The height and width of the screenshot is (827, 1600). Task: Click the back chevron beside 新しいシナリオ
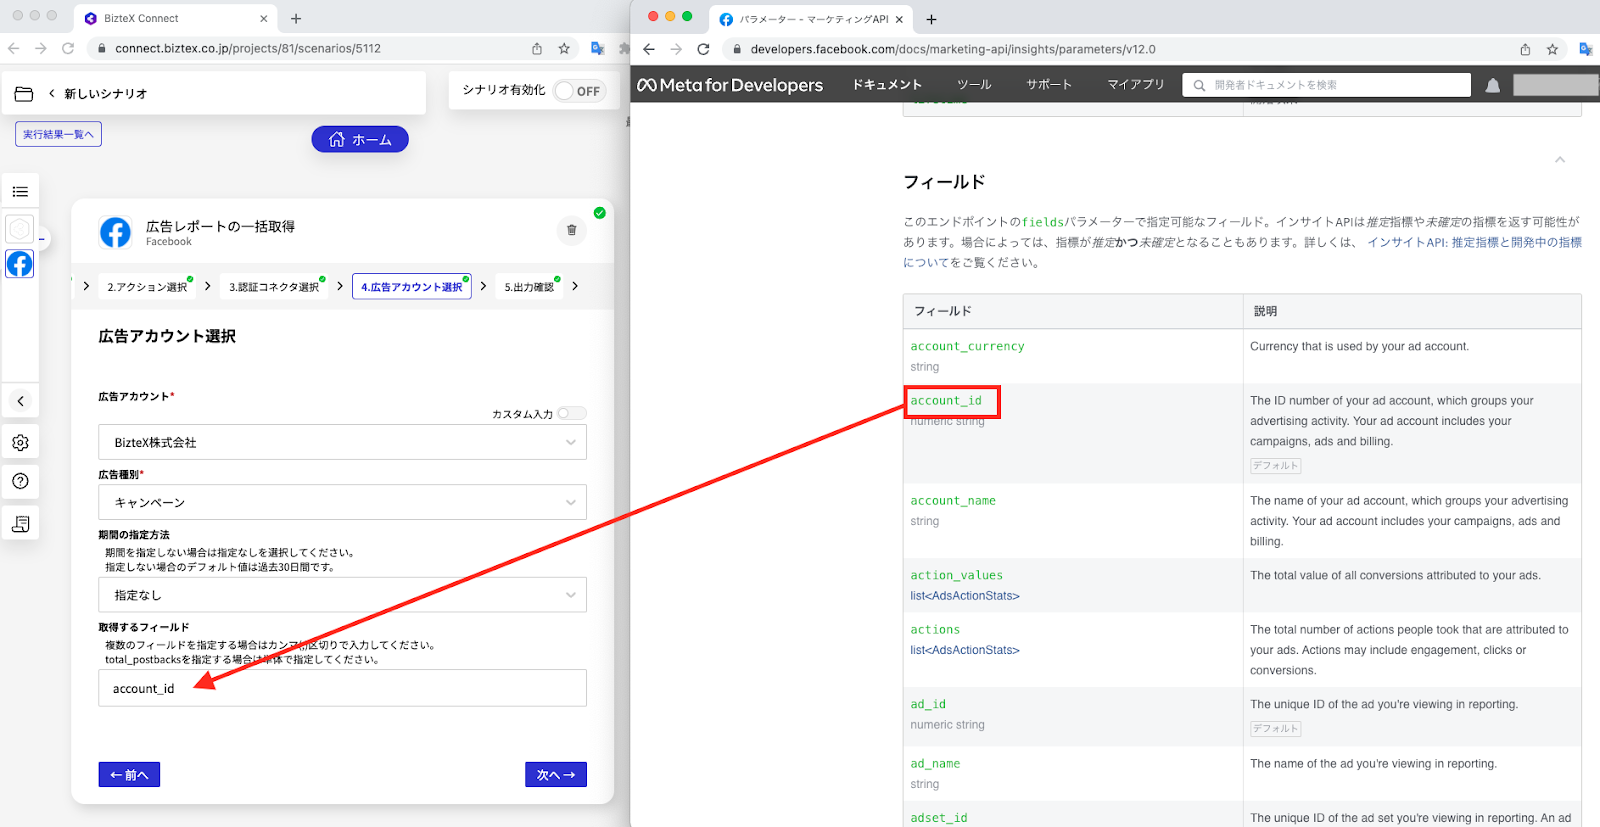[52, 94]
